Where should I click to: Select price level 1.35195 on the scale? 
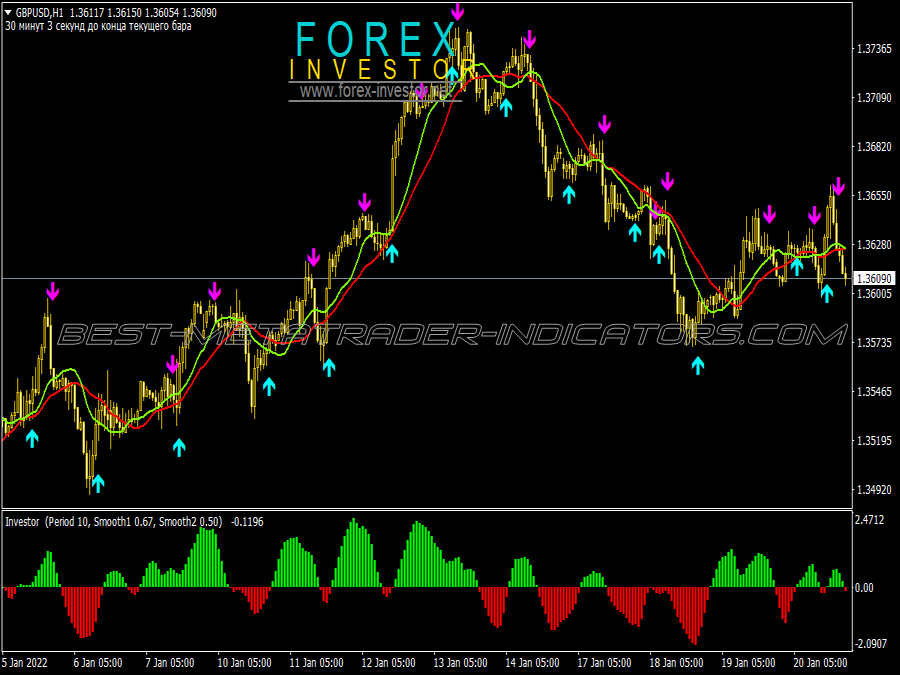coord(874,441)
